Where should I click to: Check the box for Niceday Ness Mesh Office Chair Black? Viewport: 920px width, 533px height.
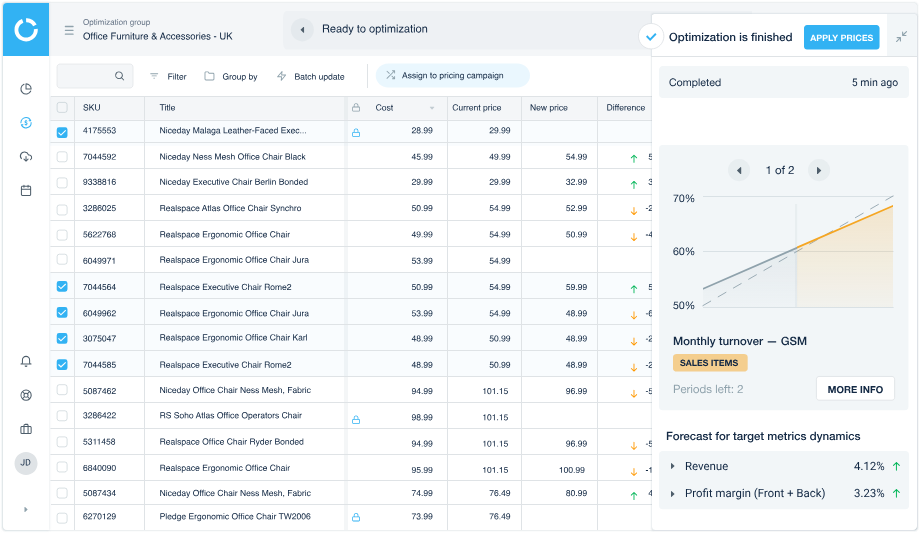[62, 157]
